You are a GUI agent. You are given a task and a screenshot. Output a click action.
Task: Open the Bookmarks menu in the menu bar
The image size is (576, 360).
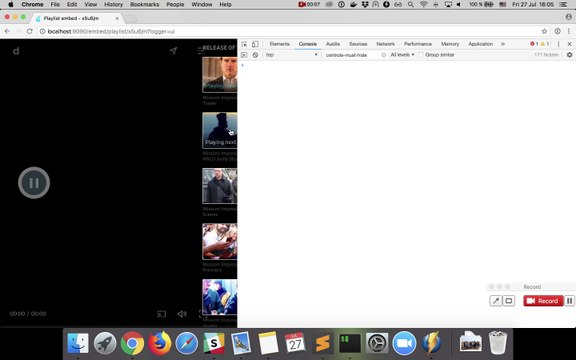tap(144, 4)
